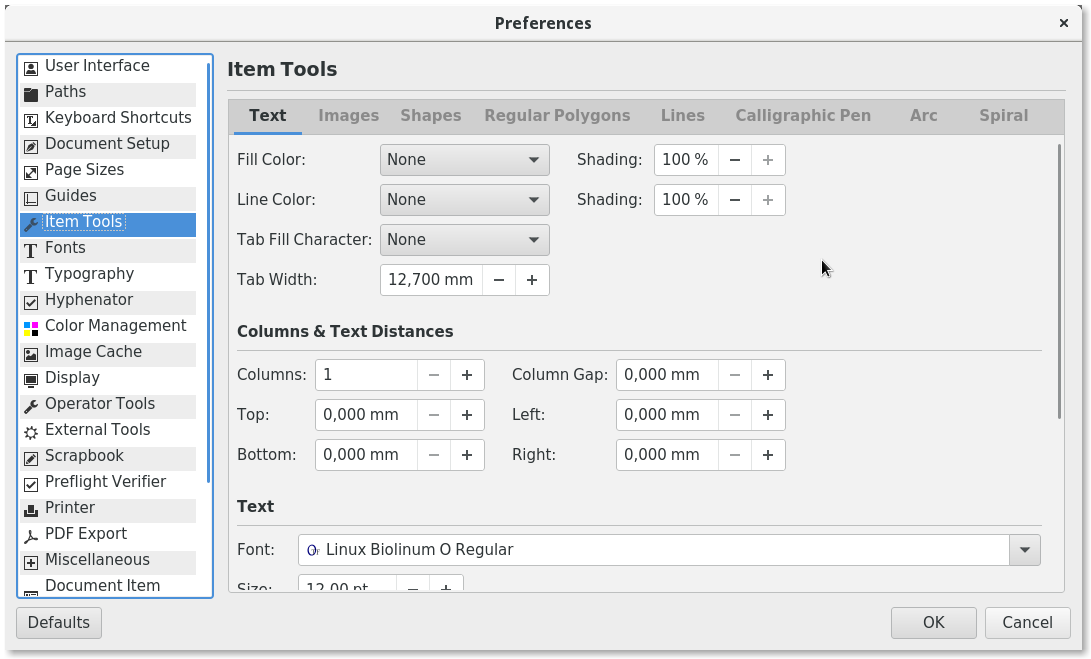Open the Keyboard Shortcuts icon entry

click(x=31, y=119)
